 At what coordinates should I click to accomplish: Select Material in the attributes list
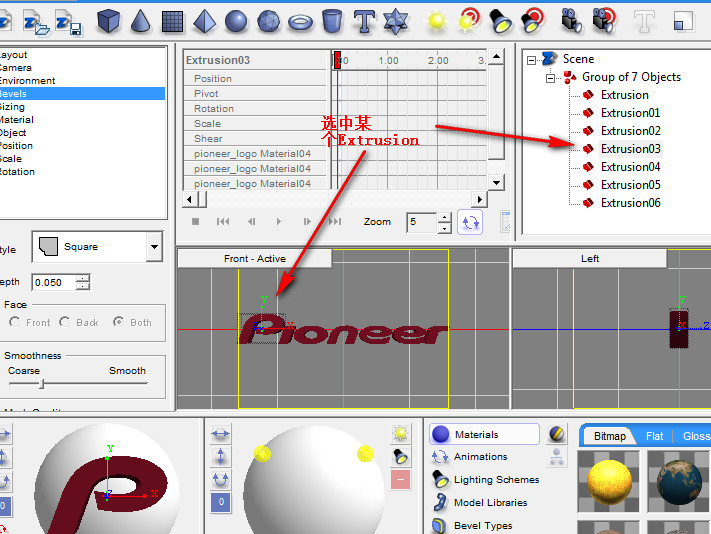click(x=17, y=120)
